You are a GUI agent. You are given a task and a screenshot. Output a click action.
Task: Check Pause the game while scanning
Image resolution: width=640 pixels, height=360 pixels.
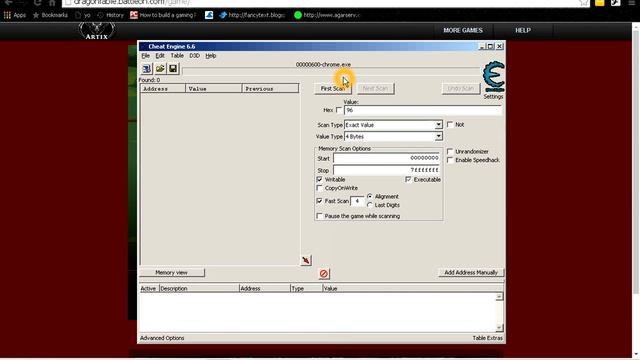click(x=320, y=216)
